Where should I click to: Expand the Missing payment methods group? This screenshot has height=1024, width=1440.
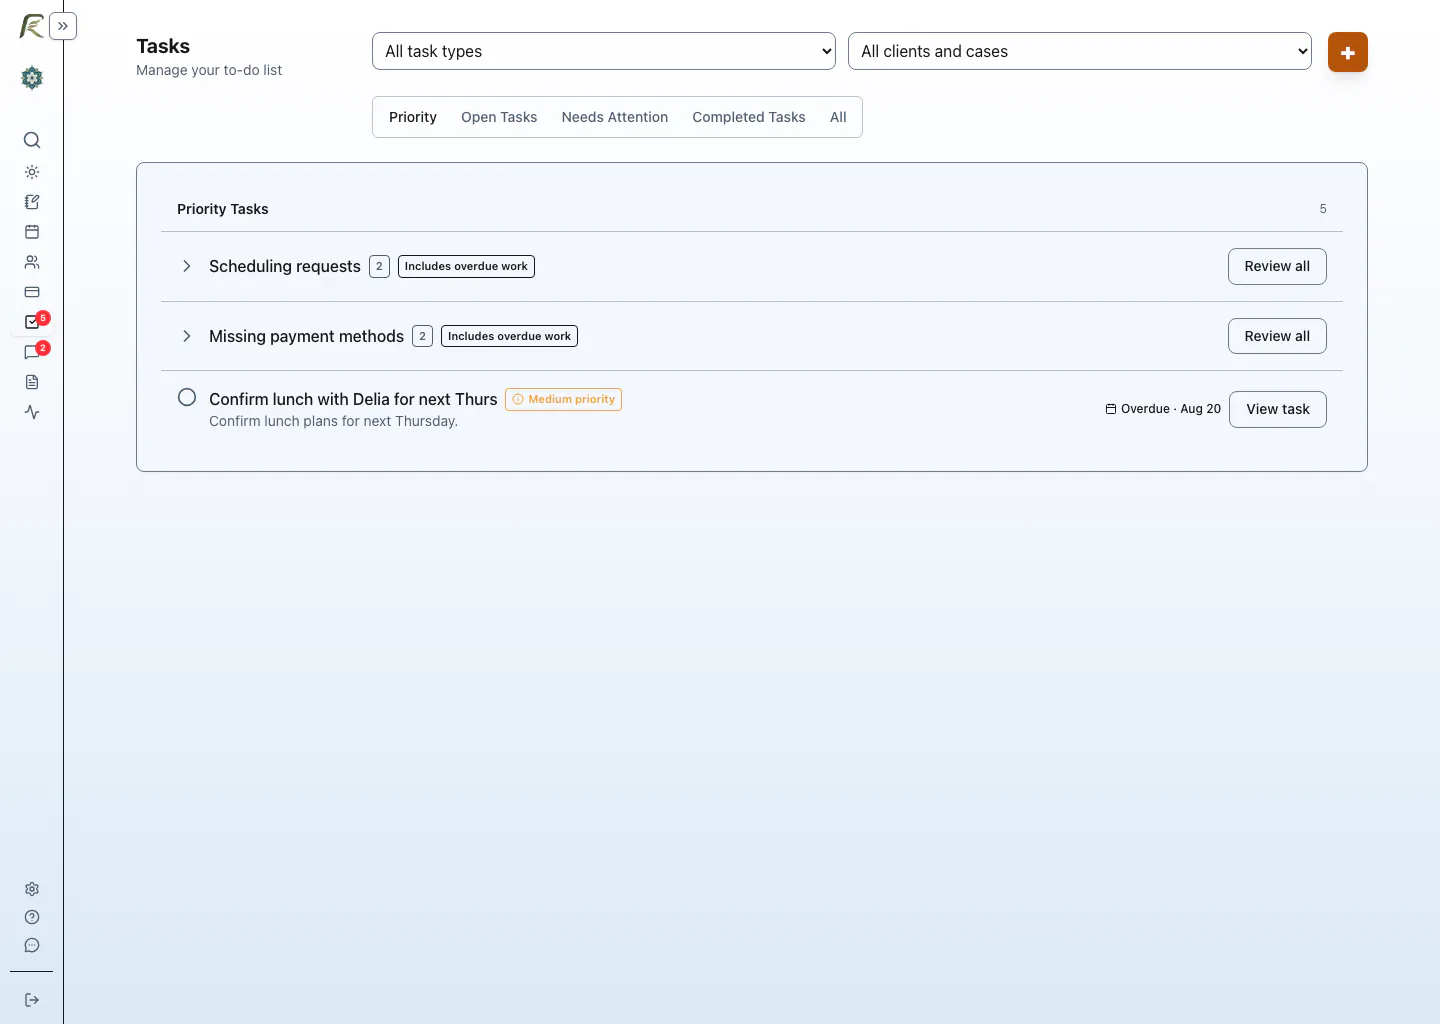pos(187,336)
